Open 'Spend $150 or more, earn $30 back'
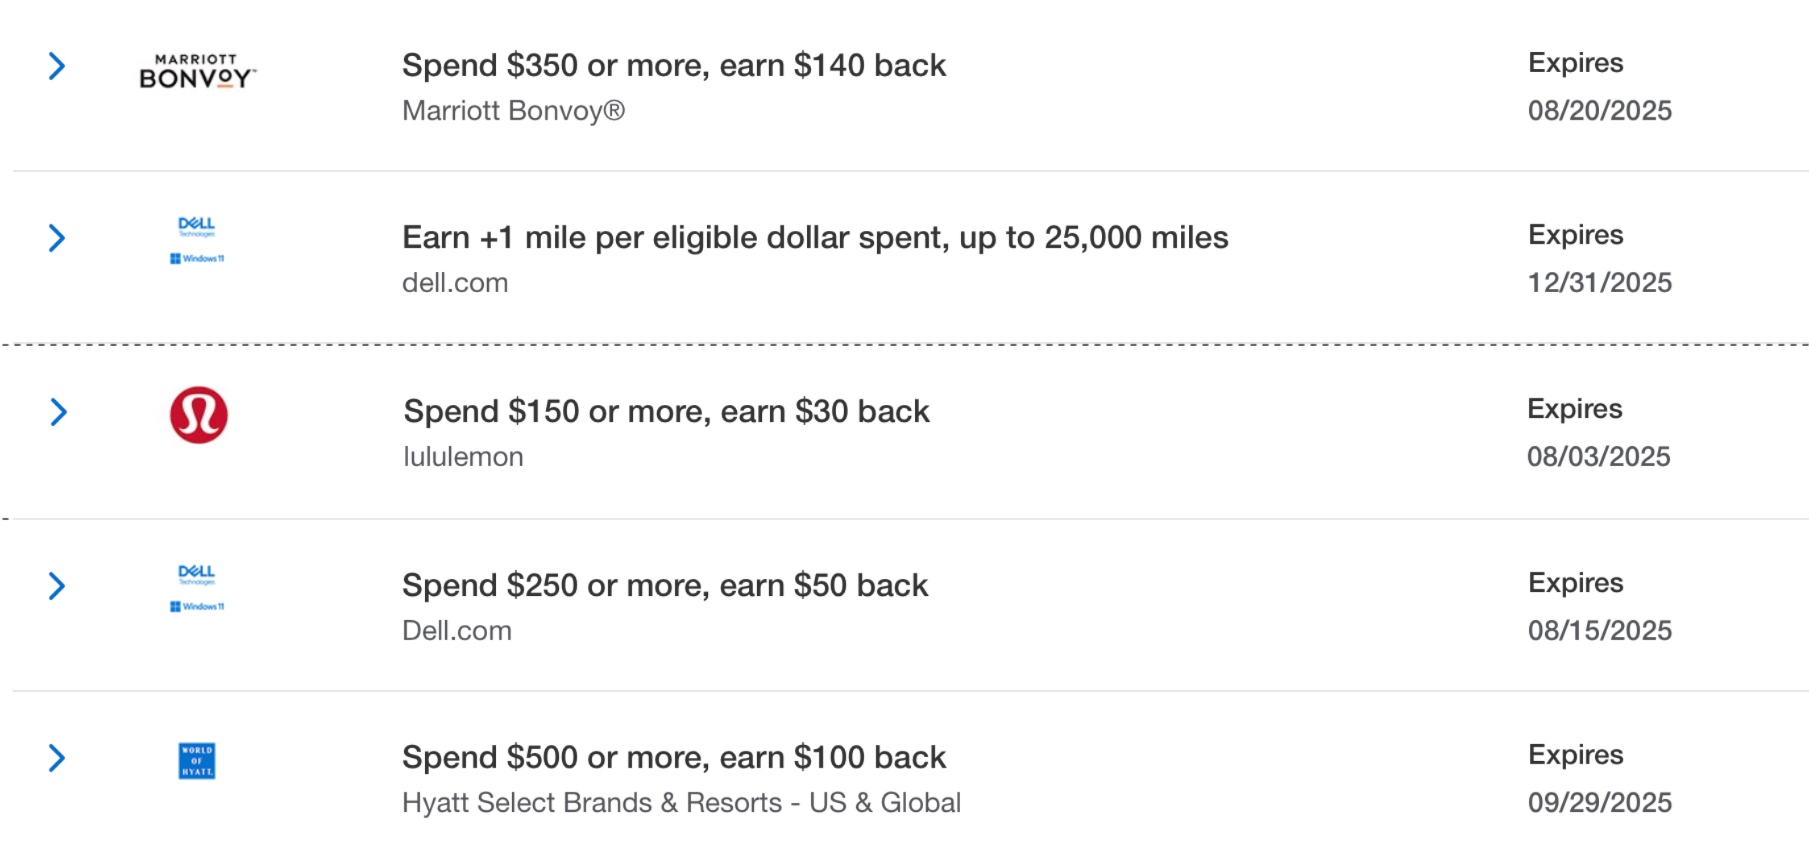The height and width of the screenshot is (862, 1809). [666, 411]
